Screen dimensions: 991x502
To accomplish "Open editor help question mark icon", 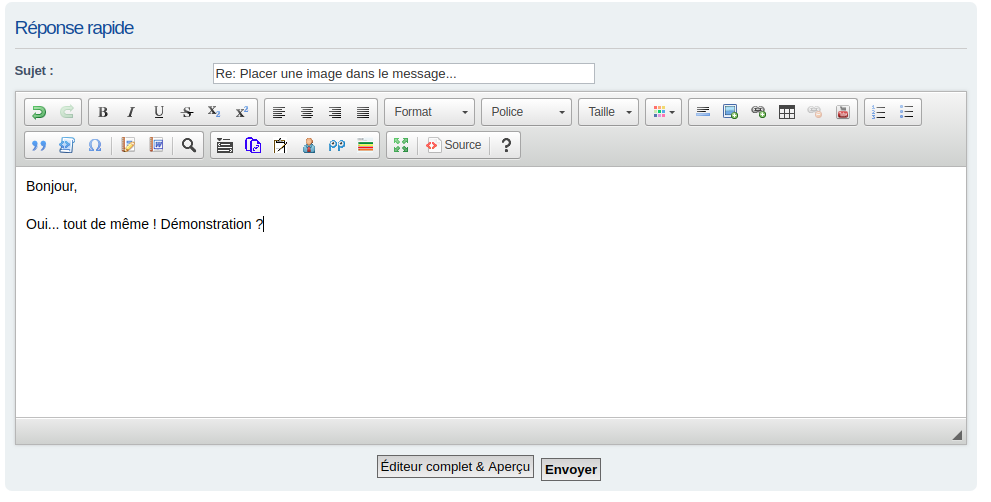I will (x=506, y=145).
